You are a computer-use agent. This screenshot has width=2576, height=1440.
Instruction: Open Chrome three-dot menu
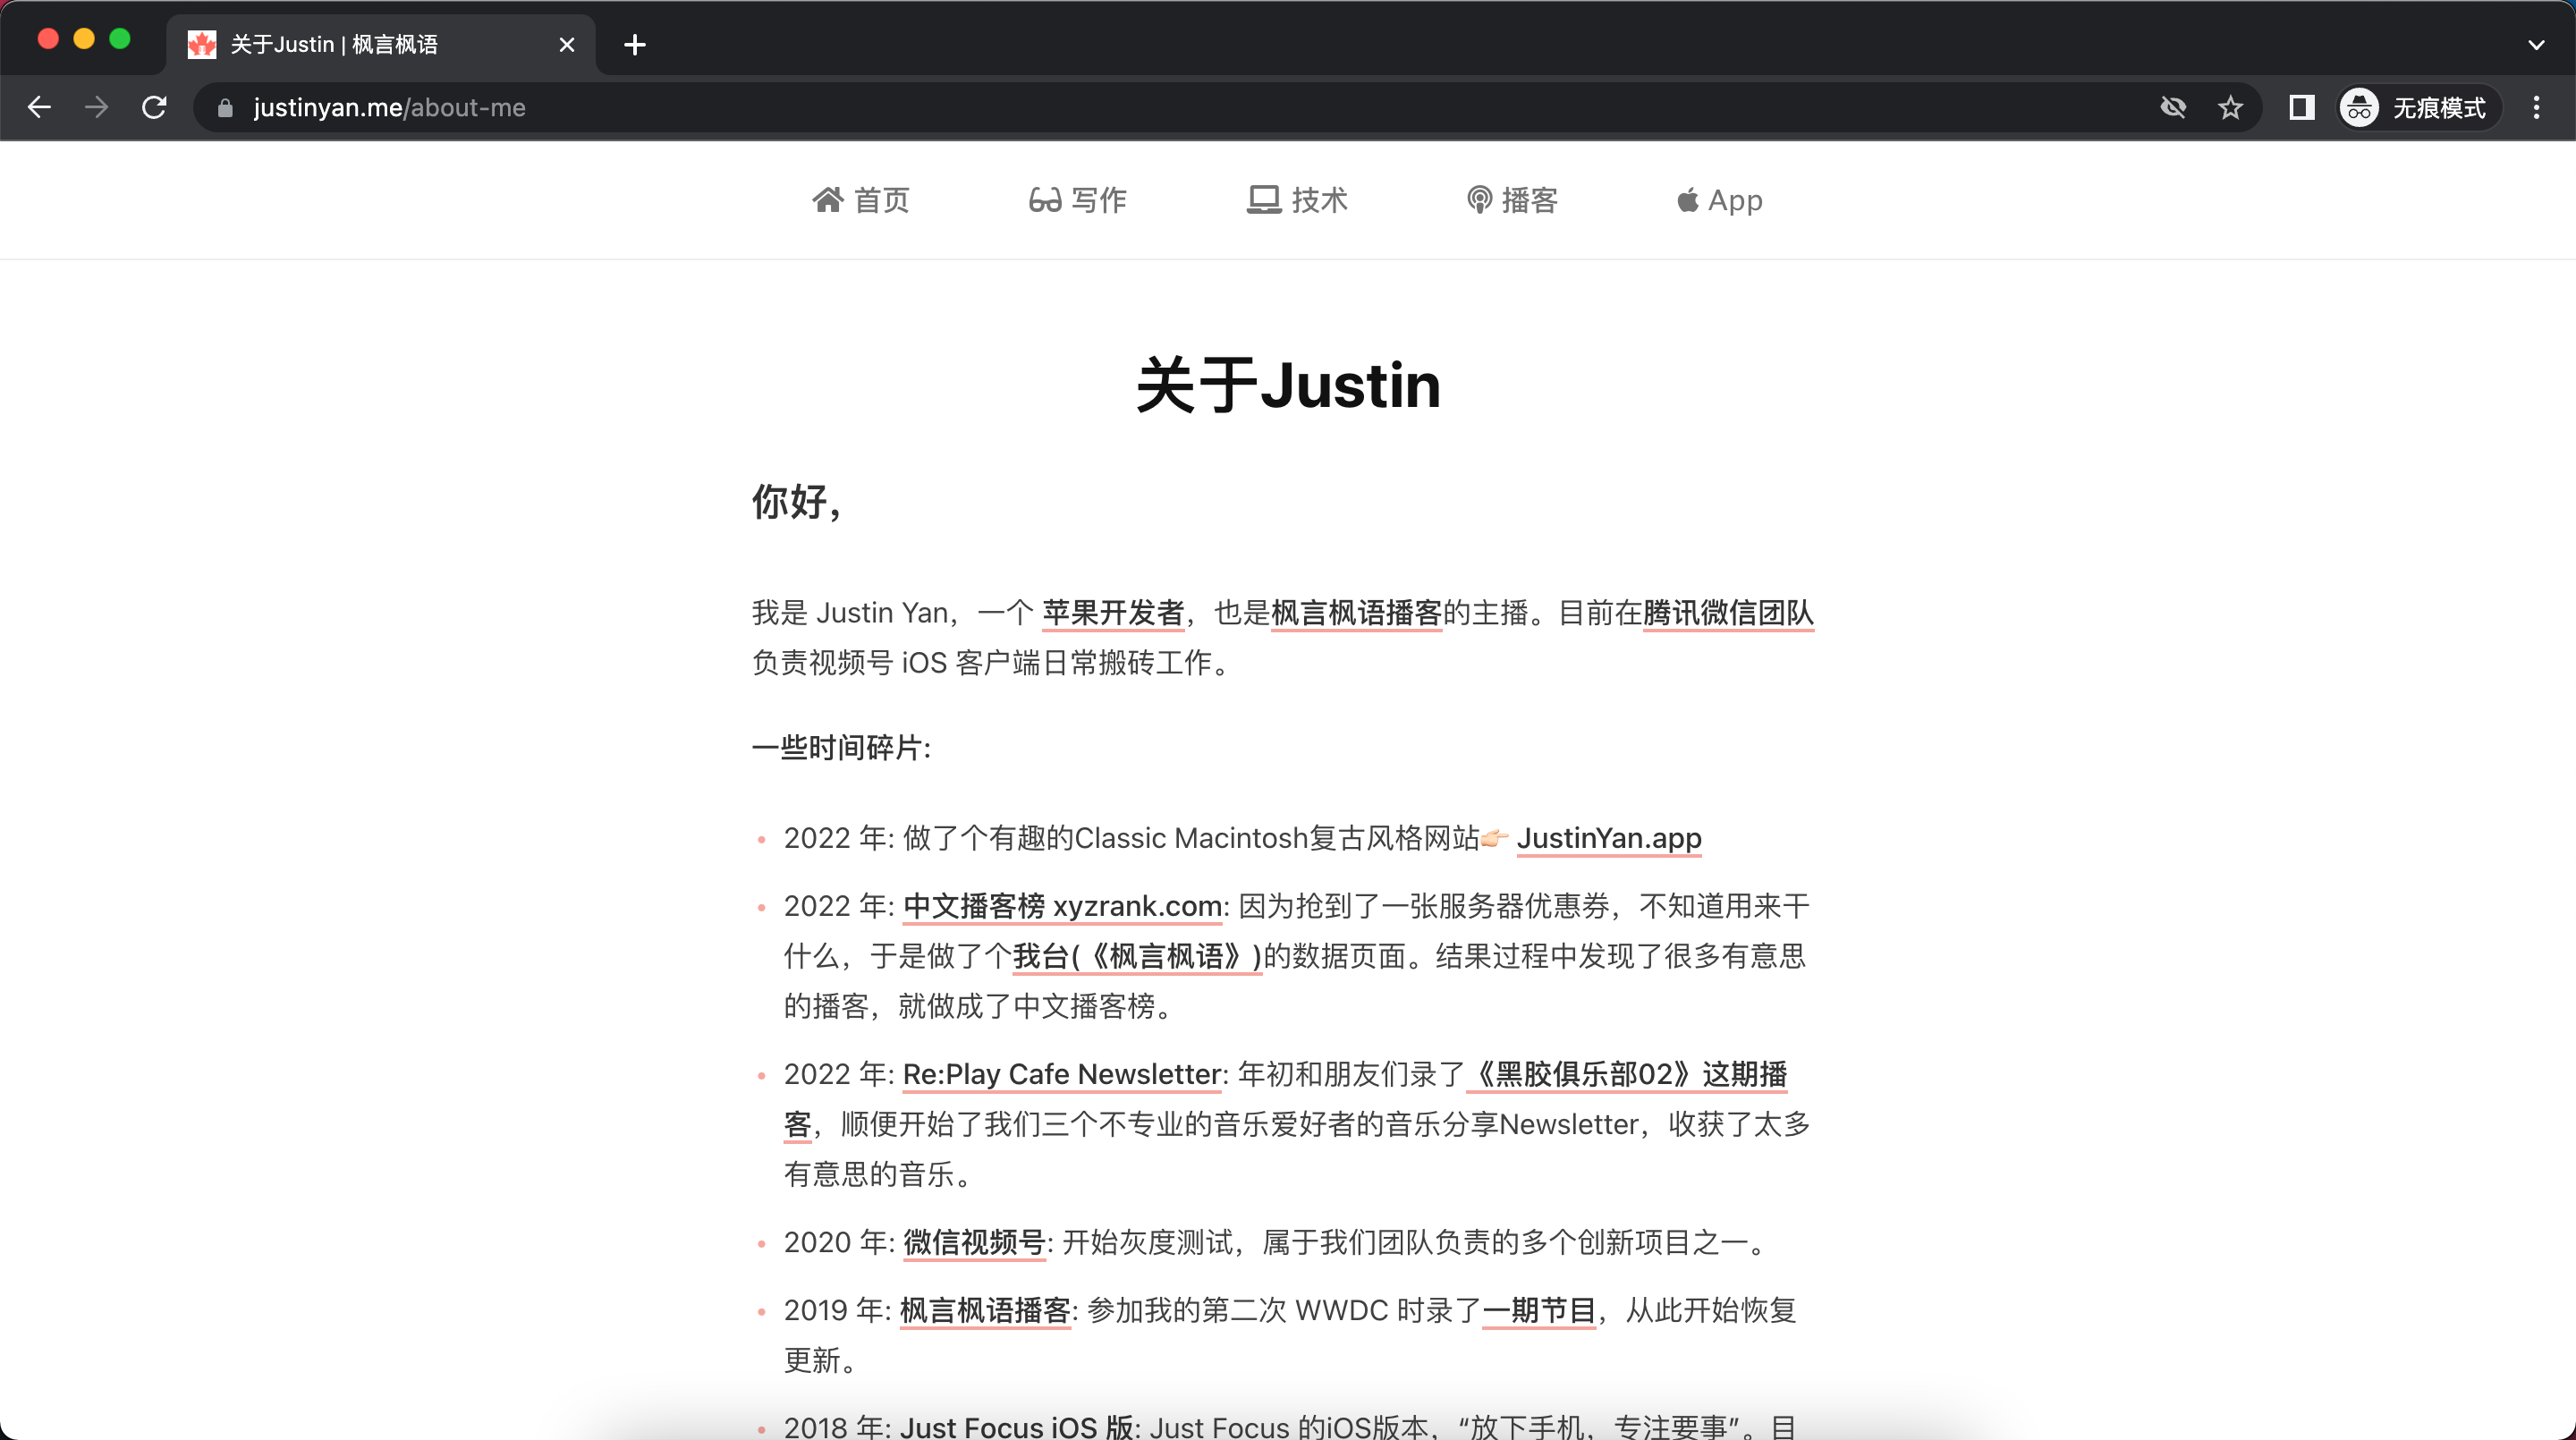[x=2536, y=107]
